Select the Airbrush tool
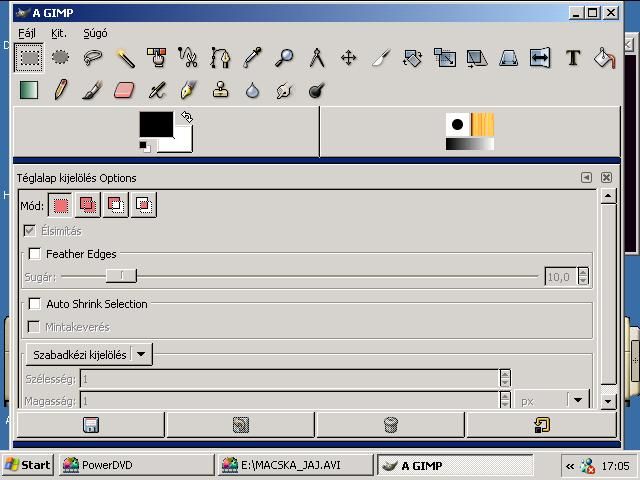This screenshot has width=640, height=480. [157, 90]
